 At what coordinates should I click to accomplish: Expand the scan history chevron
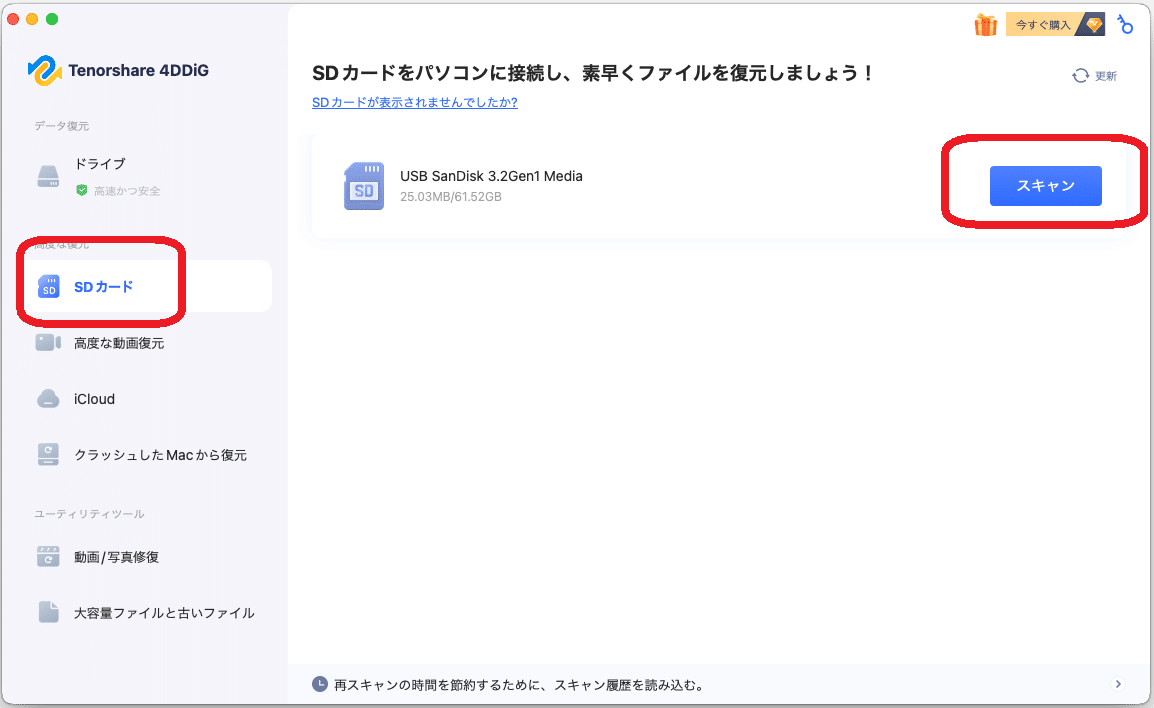pos(1120,685)
